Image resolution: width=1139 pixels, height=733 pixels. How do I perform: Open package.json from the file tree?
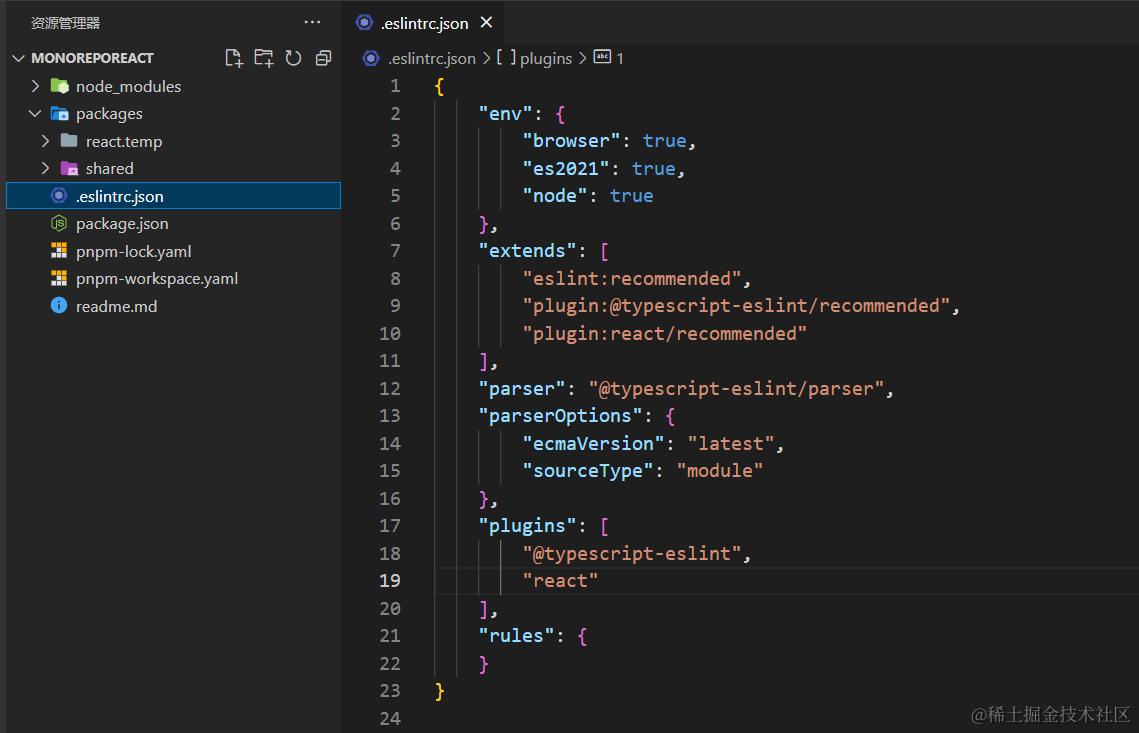pyautogui.click(x=122, y=224)
